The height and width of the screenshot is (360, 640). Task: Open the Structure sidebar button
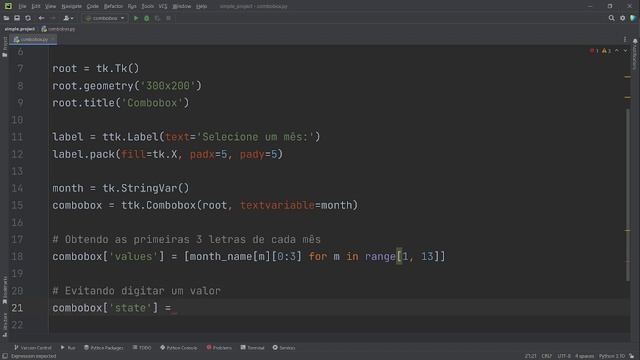[4, 324]
